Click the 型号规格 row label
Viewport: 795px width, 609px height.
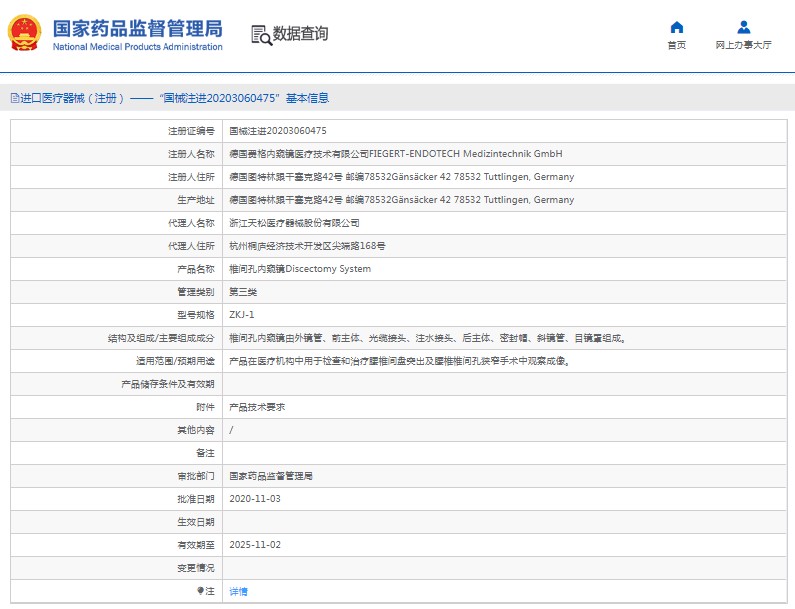(x=196, y=315)
